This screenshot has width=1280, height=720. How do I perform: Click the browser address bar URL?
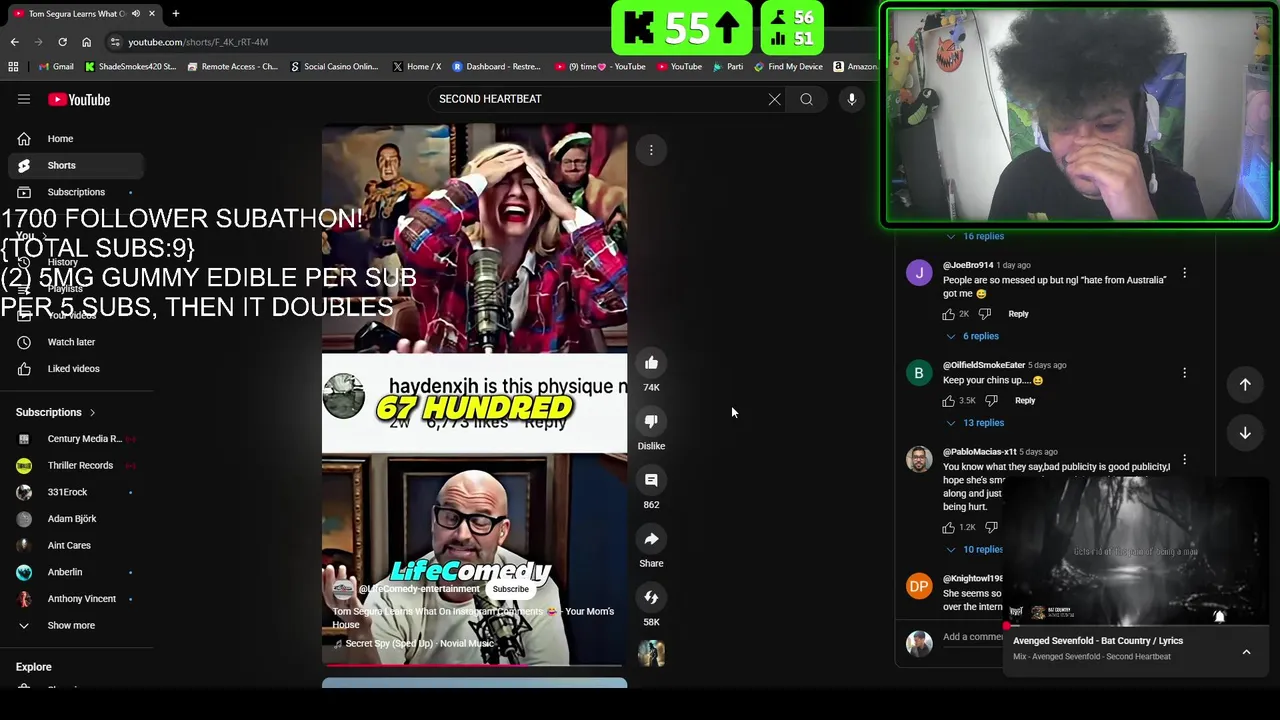click(198, 42)
